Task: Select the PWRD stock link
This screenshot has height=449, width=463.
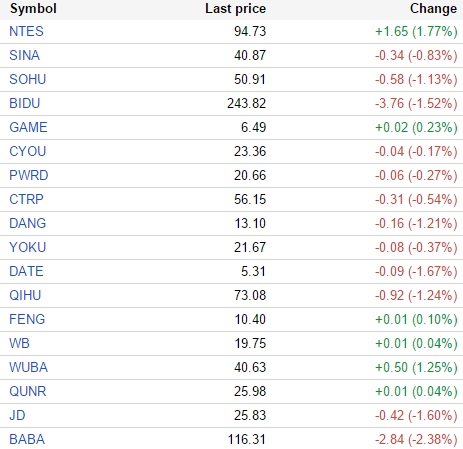Action: (29, 175)
